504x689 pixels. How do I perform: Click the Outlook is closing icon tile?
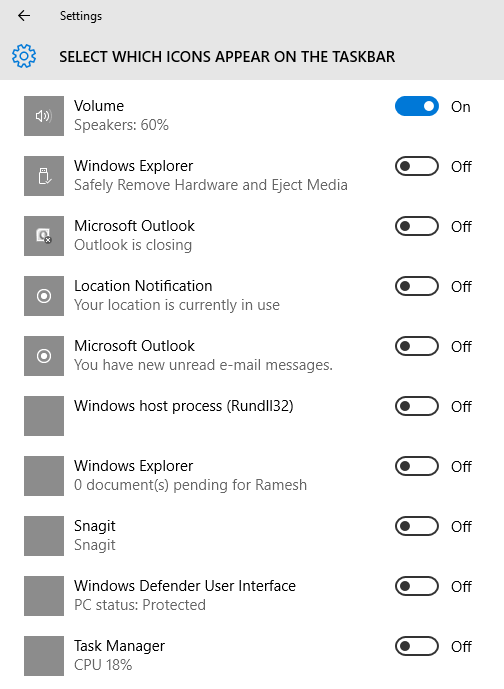44,236
